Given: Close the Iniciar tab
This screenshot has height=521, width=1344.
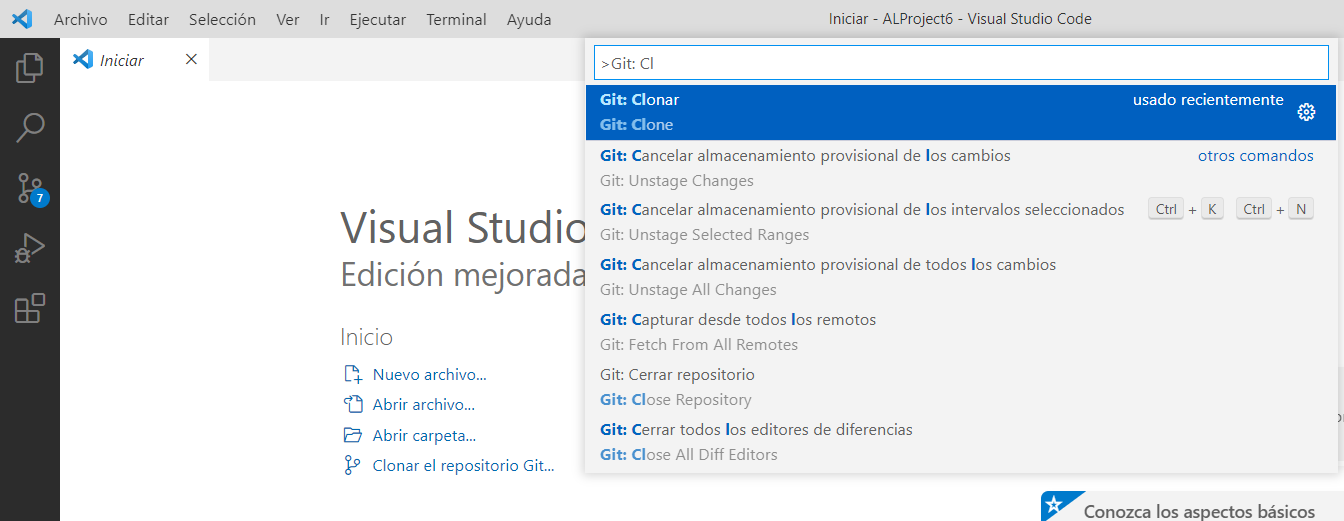Looking at the screenshot, I should coord(191,60).
